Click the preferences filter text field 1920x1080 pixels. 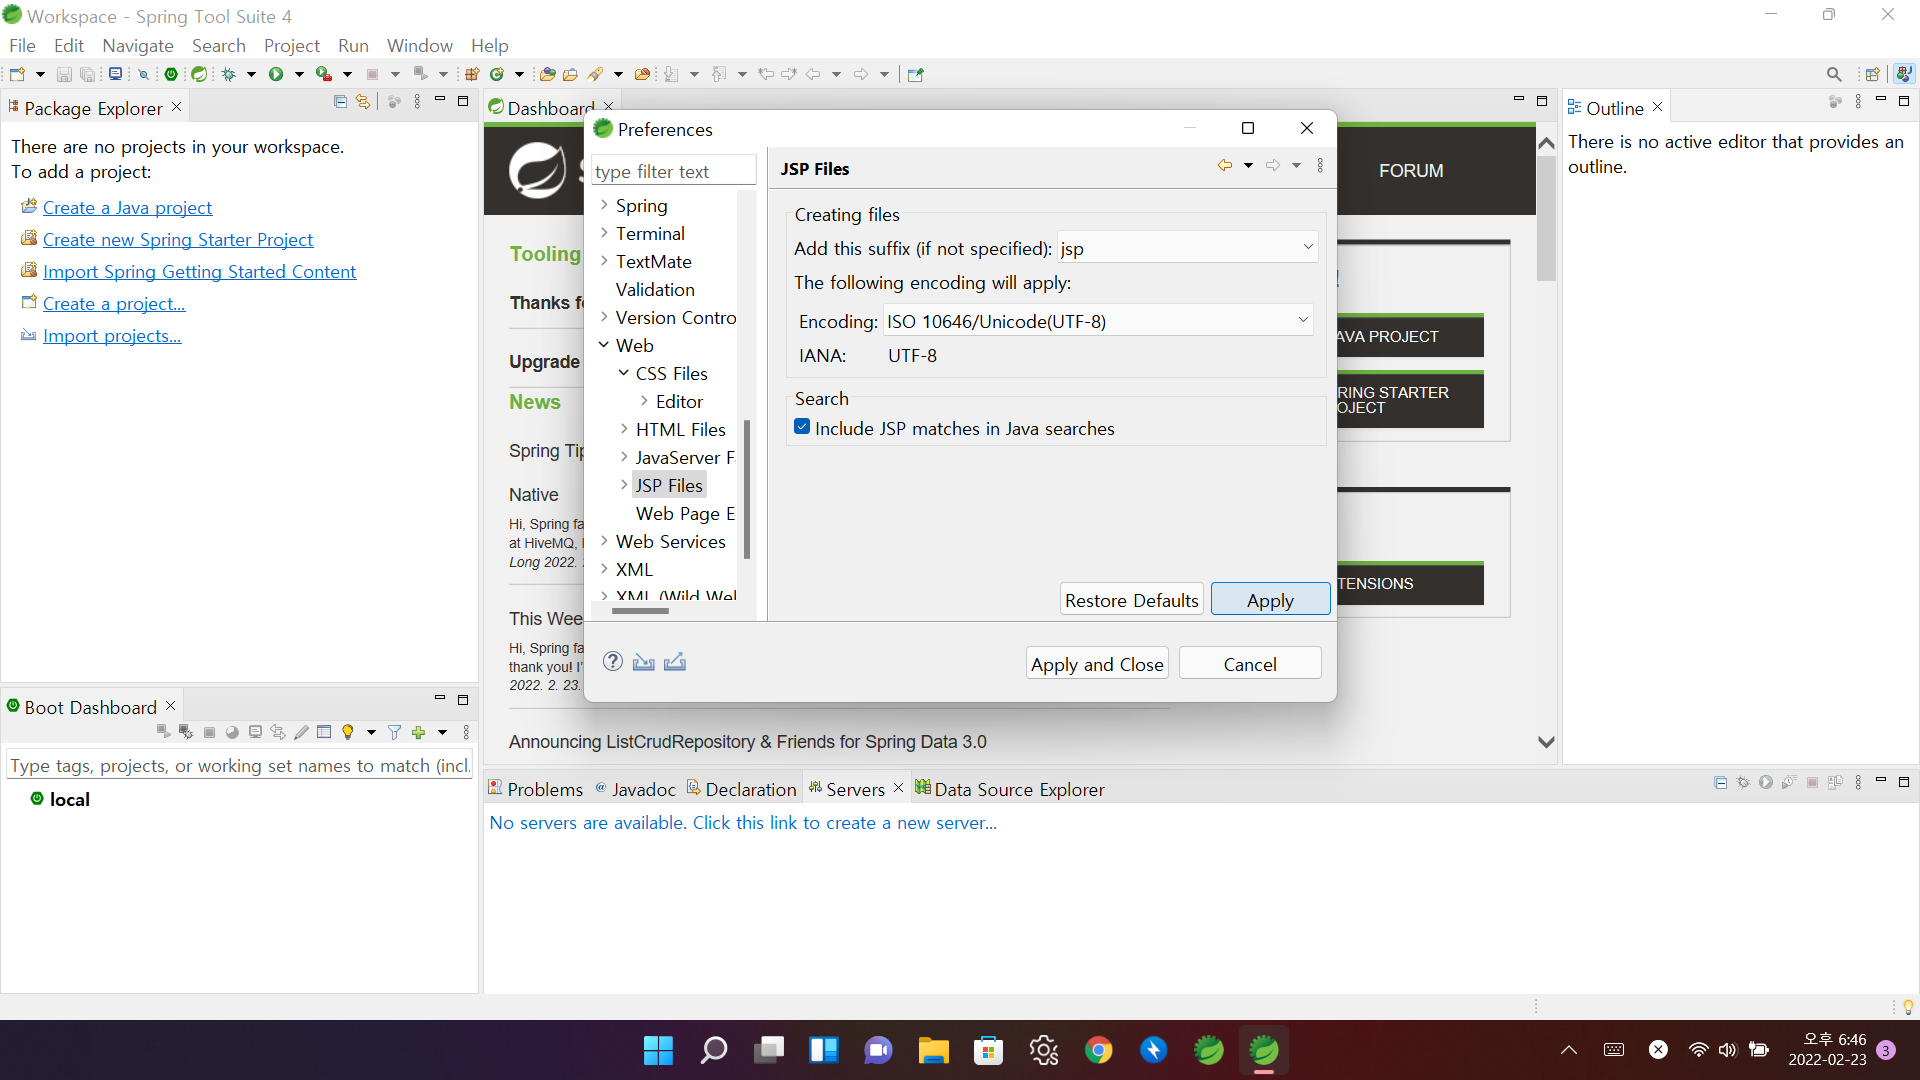[673, 171]
